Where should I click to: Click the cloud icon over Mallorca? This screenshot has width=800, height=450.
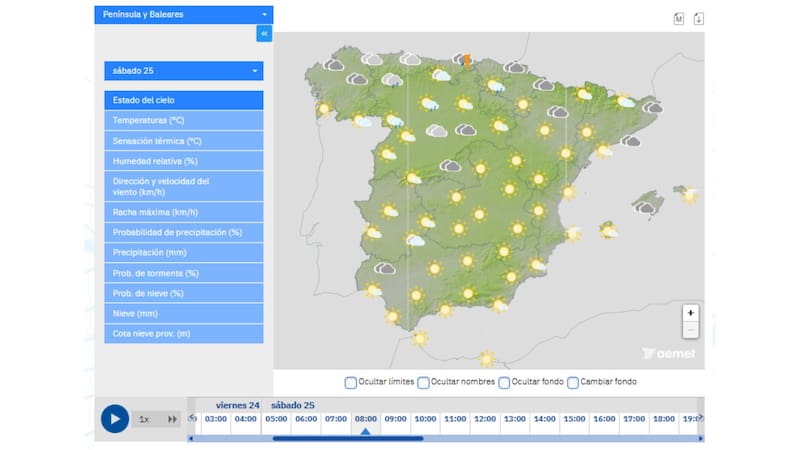[x=644, y=207]
